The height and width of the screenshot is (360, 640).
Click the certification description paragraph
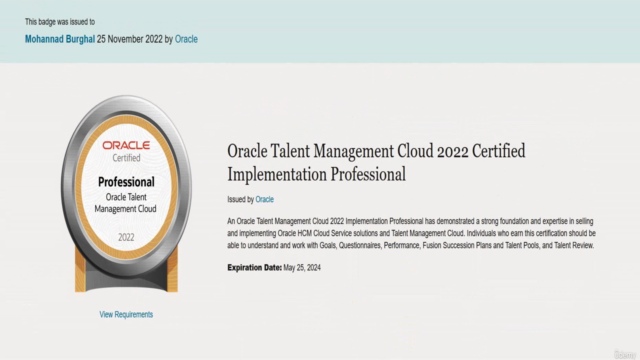pyautogui.click(x=411, y=233)
